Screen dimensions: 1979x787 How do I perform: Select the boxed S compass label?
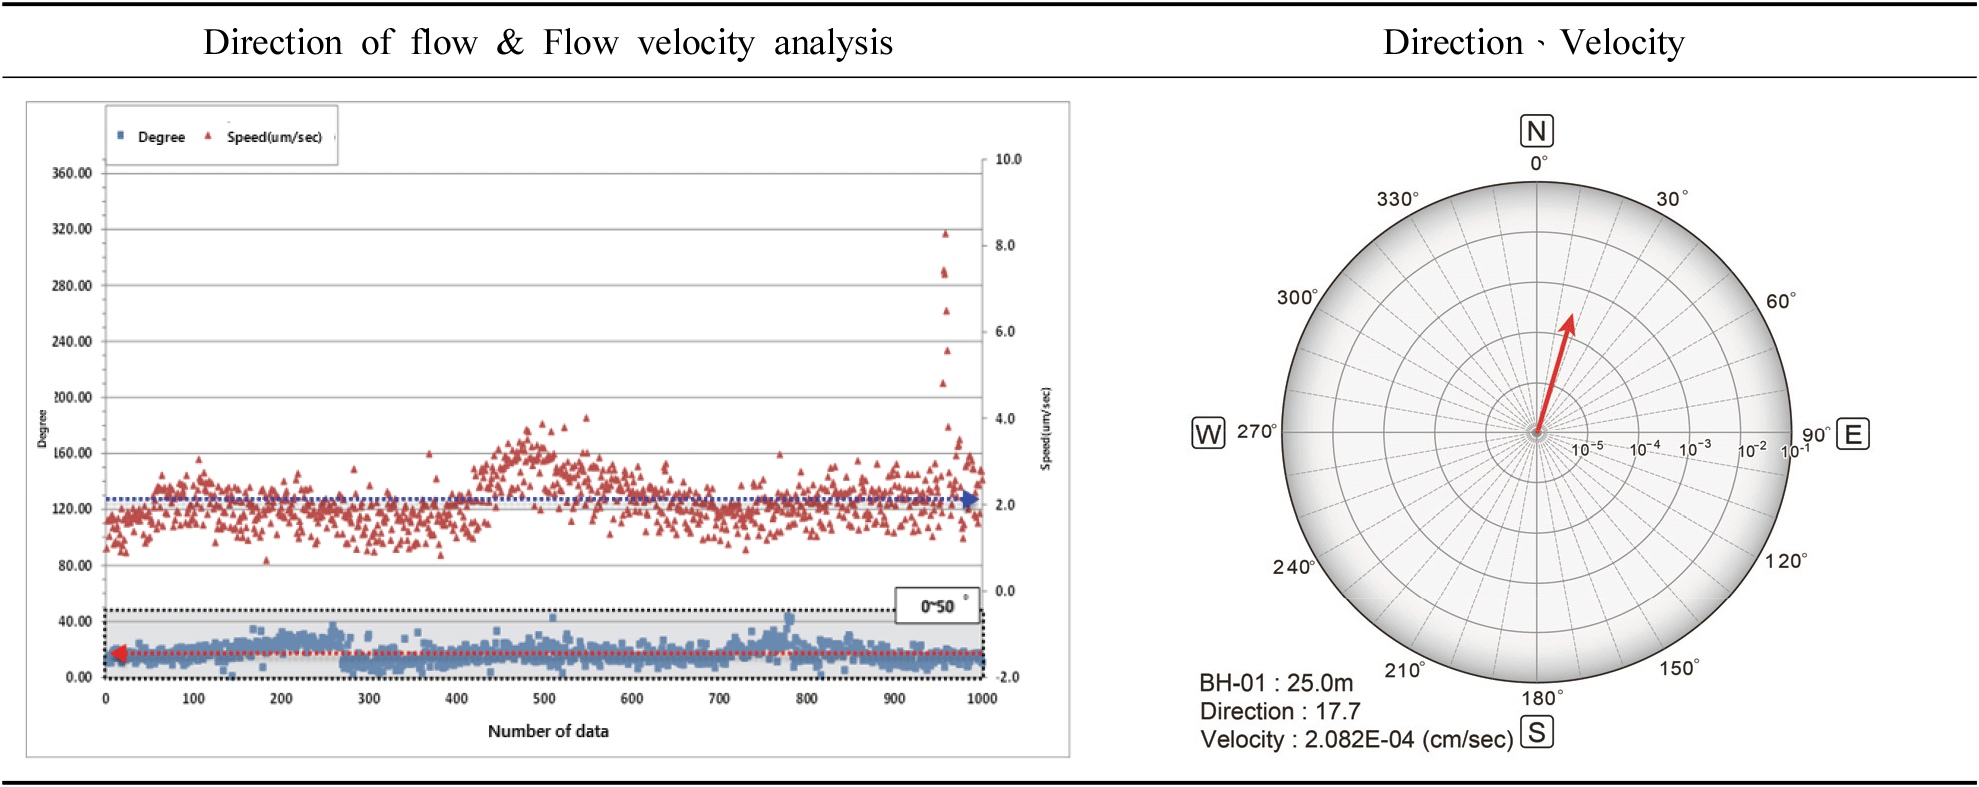(x=1537, y=732)
